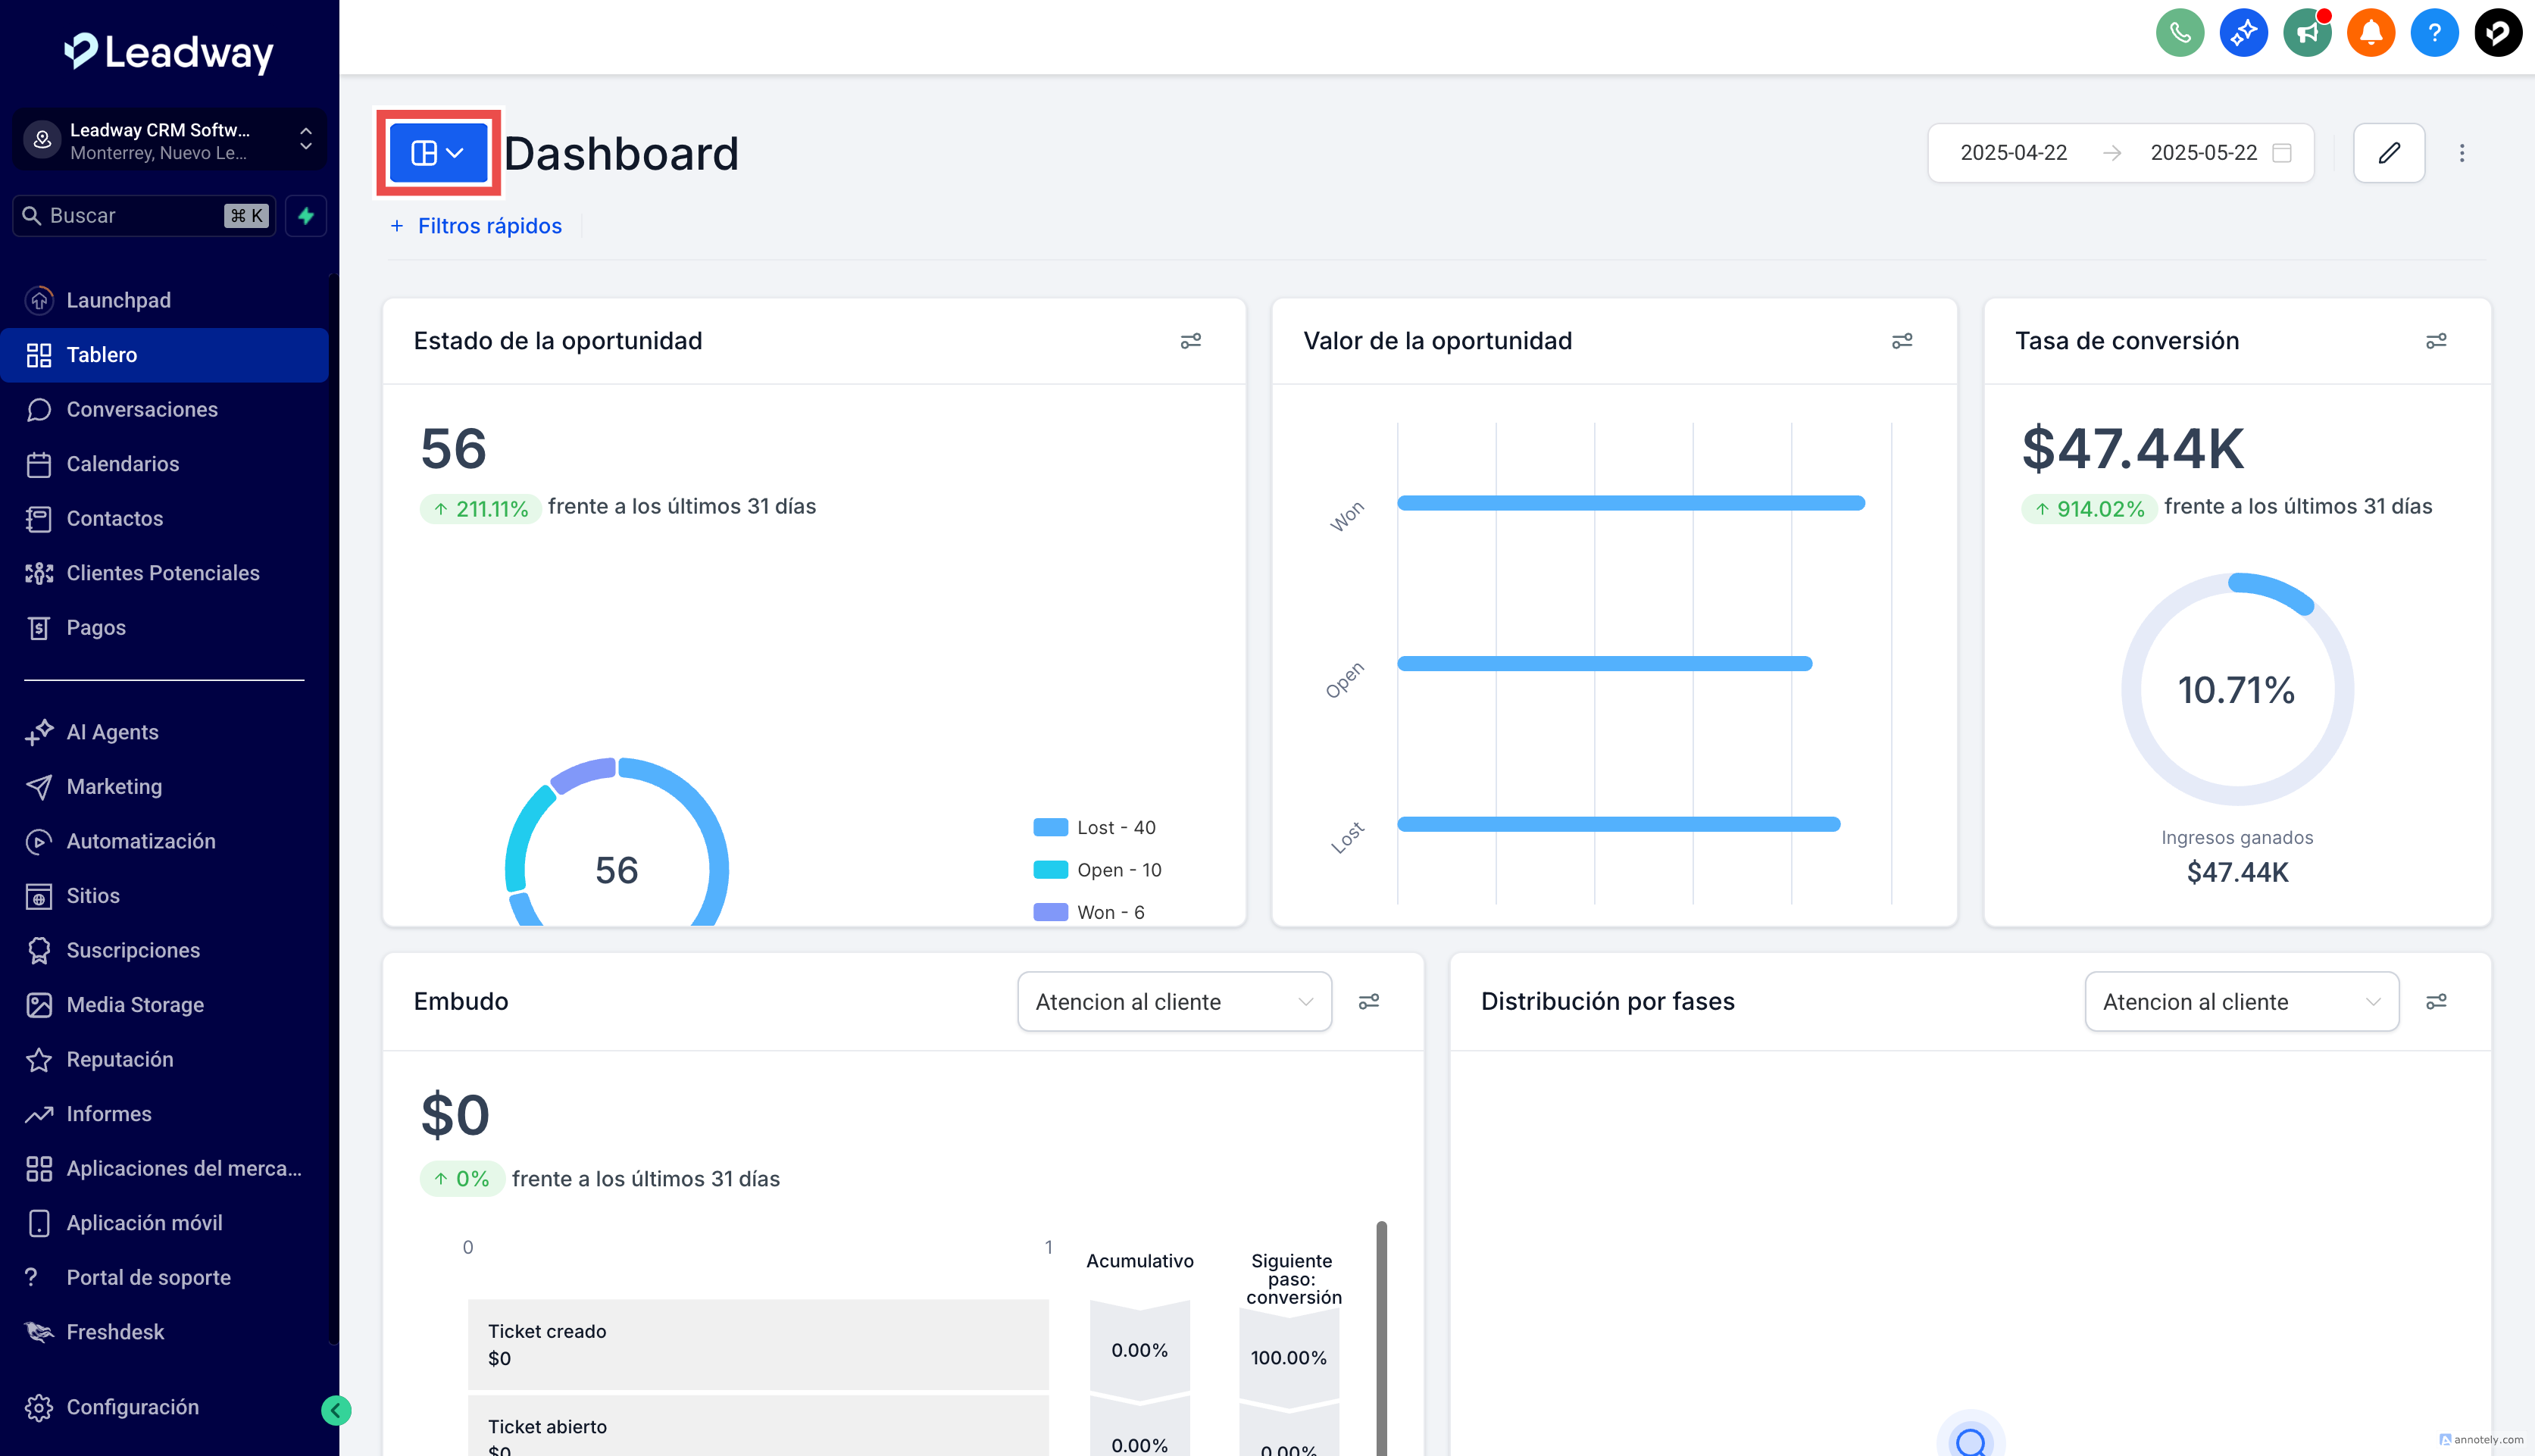The width and height of the screenshot is (2535, 1456).
Task: Click the lightning bolt quick actions icon
Action: point(306,216)
